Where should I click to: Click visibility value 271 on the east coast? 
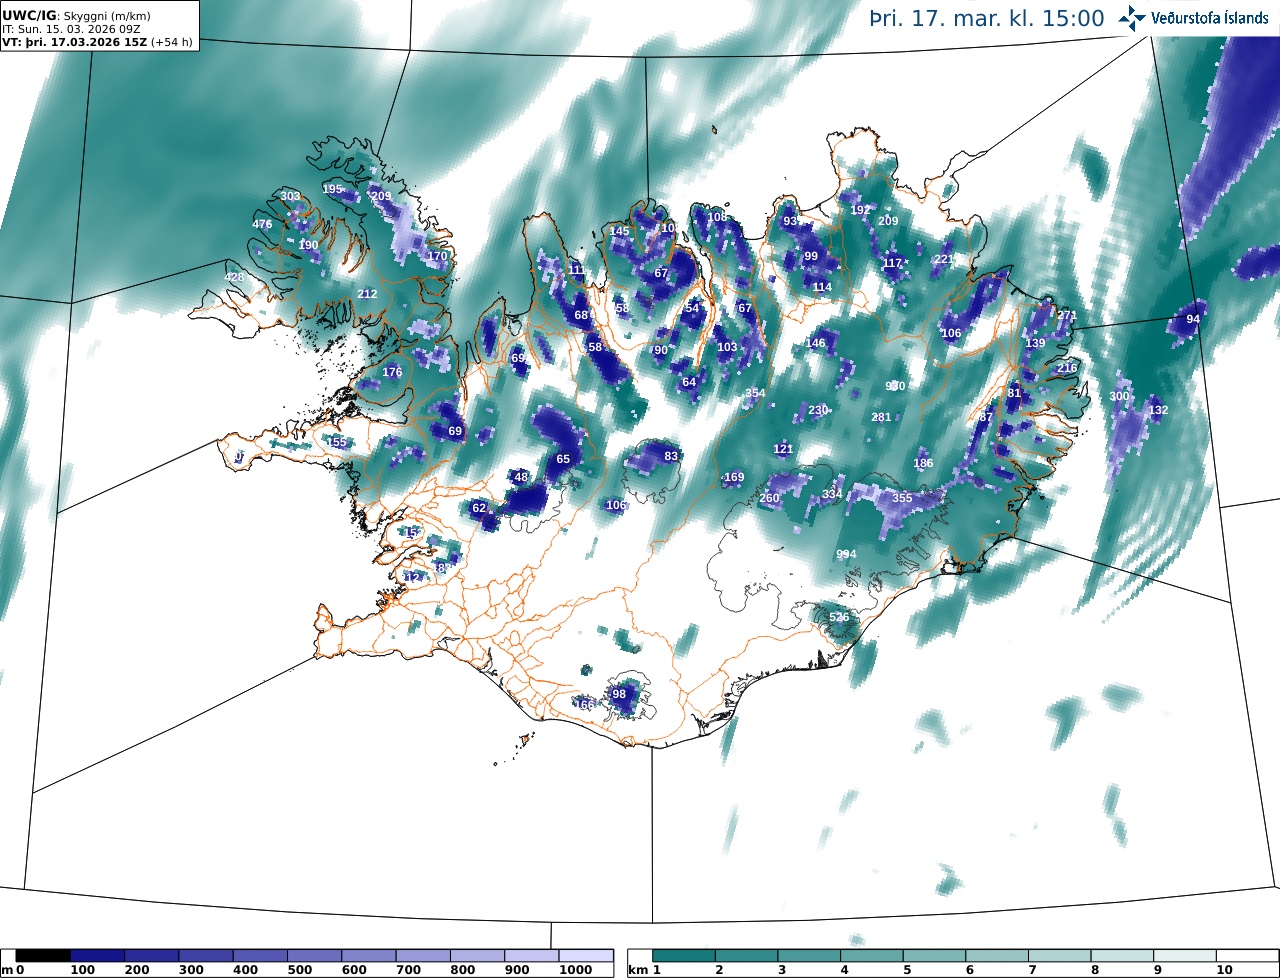click(x=1067, y=315)
